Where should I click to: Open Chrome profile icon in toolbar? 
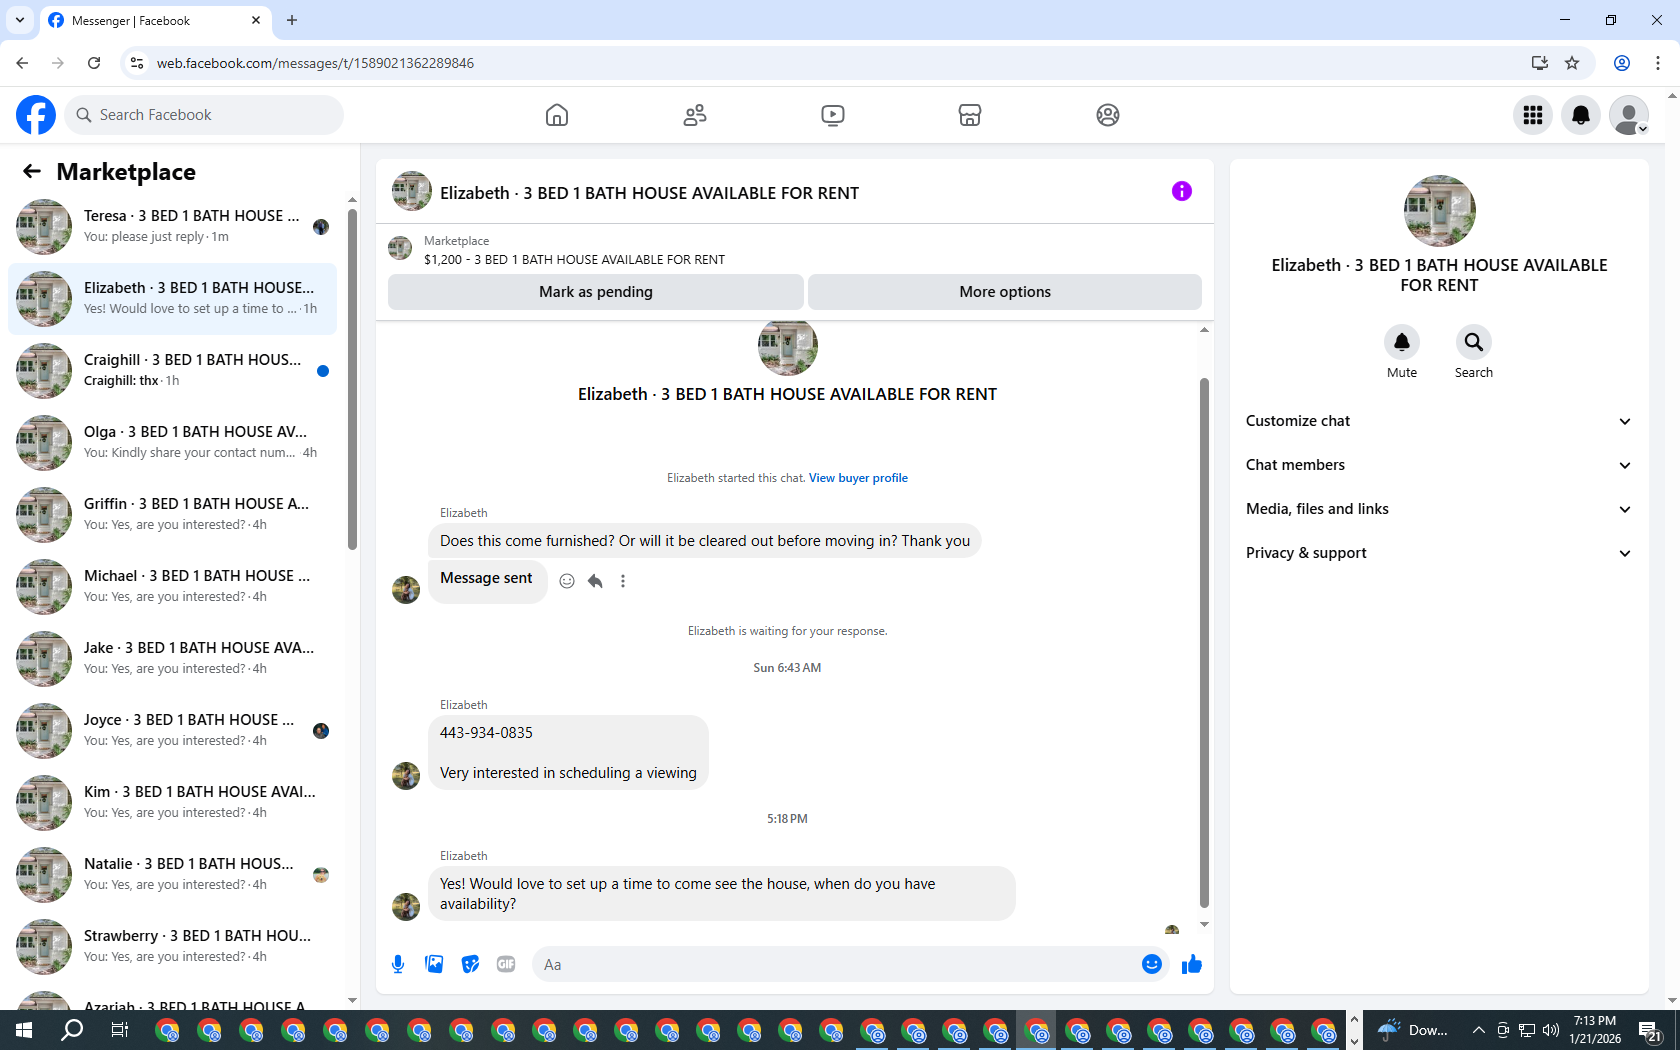[x=1622, y=63]
